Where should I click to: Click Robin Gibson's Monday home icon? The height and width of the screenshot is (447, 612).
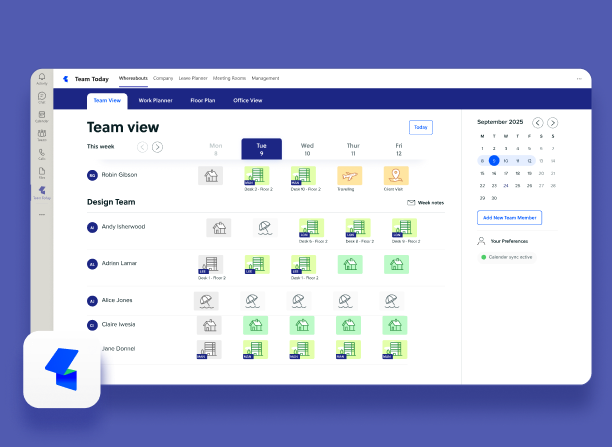click(x=211, y=176)
